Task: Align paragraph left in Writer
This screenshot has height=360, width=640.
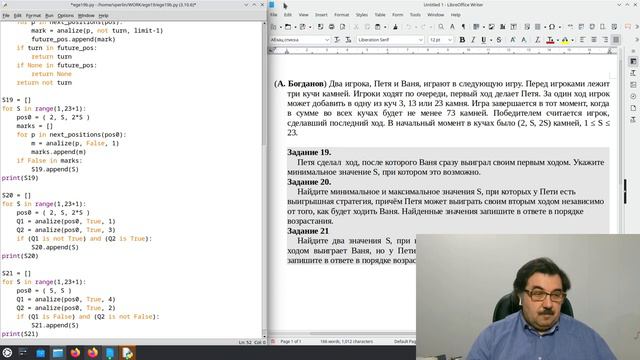Action: coord(582,40)
